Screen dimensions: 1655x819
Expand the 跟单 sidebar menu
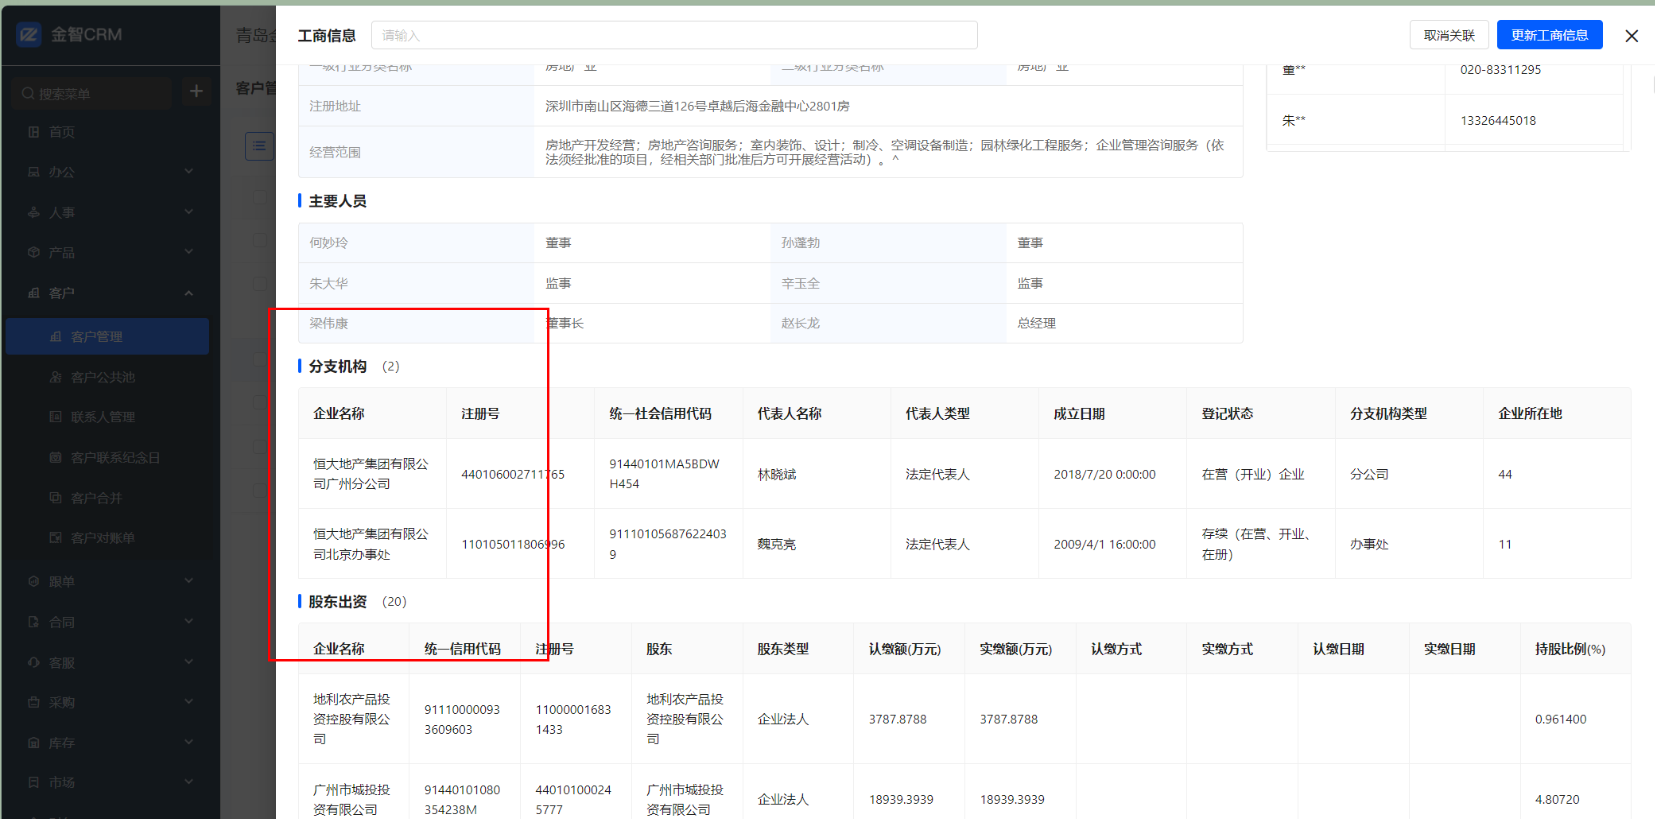coord(110,581)
